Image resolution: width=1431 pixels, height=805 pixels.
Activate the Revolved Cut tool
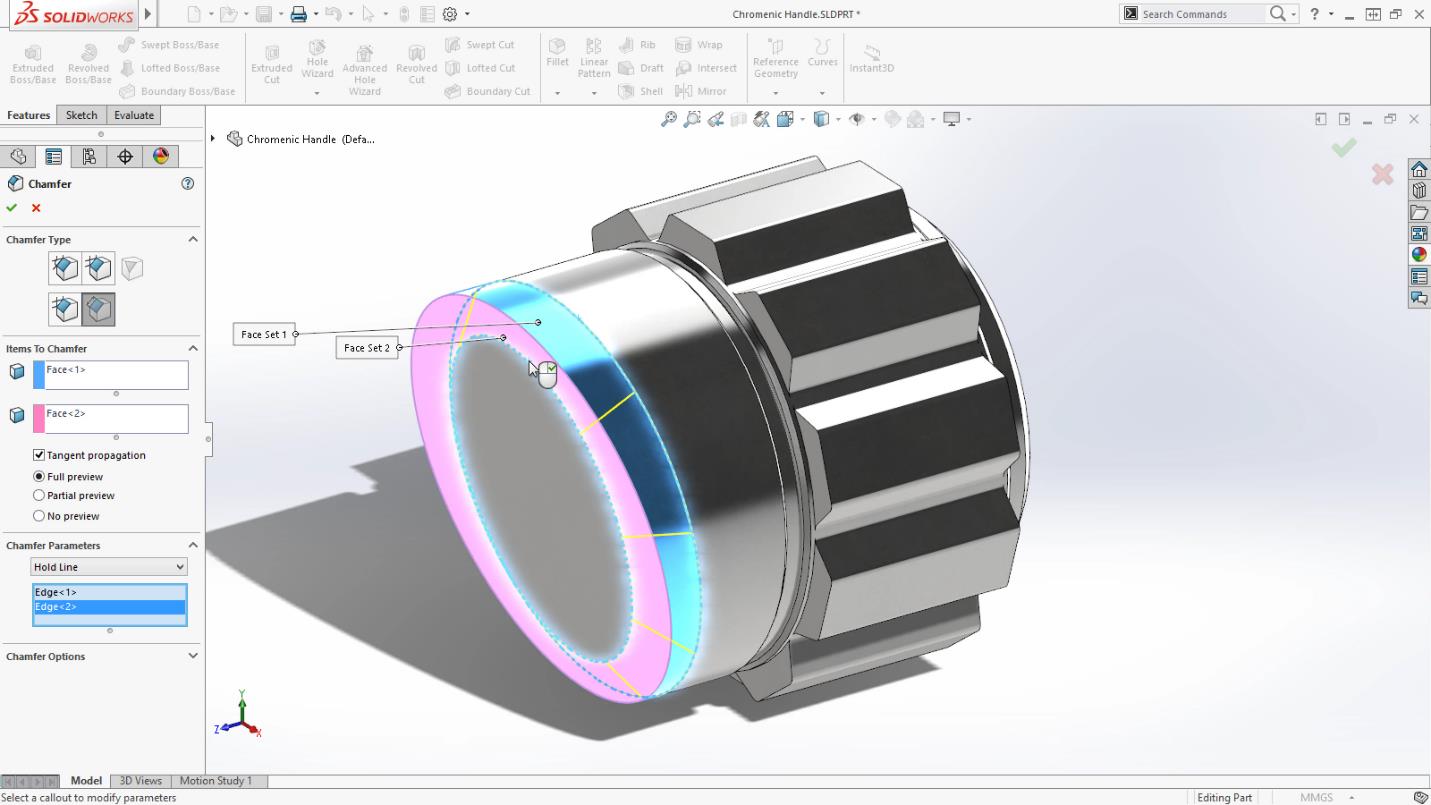click(416, 62)
